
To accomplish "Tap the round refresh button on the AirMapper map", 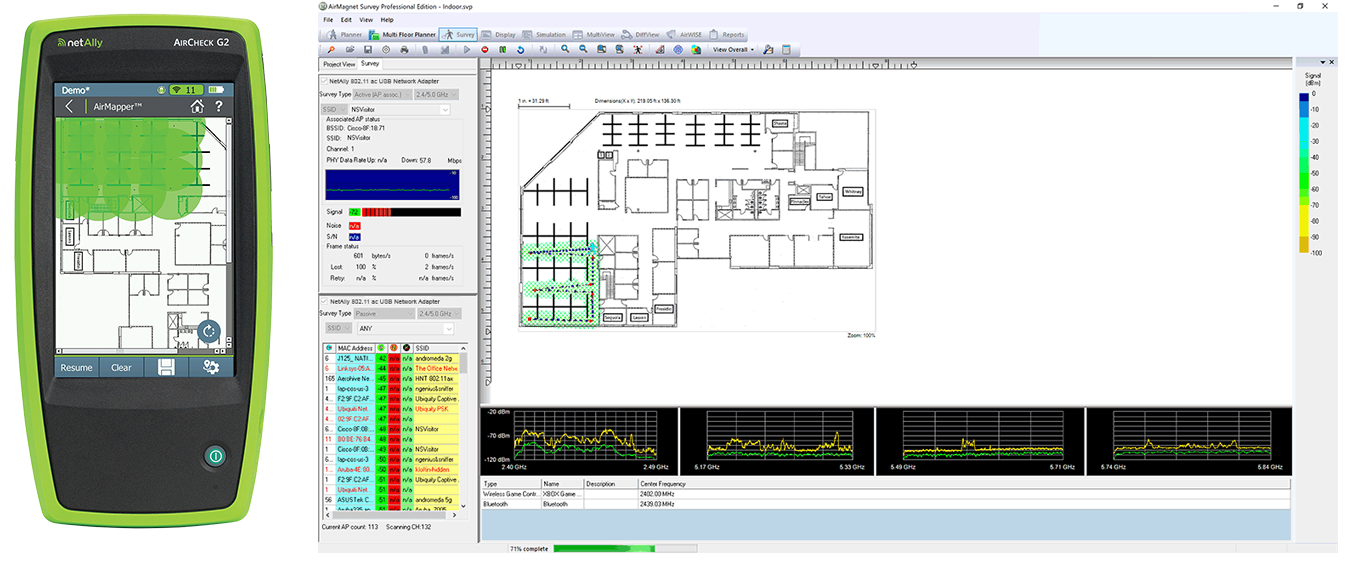I will pos(209,332).
